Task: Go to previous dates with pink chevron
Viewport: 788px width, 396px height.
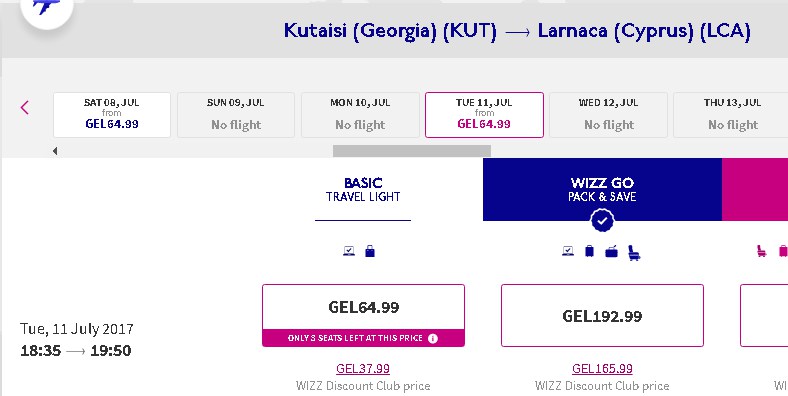Action: [x=25, y=107]
